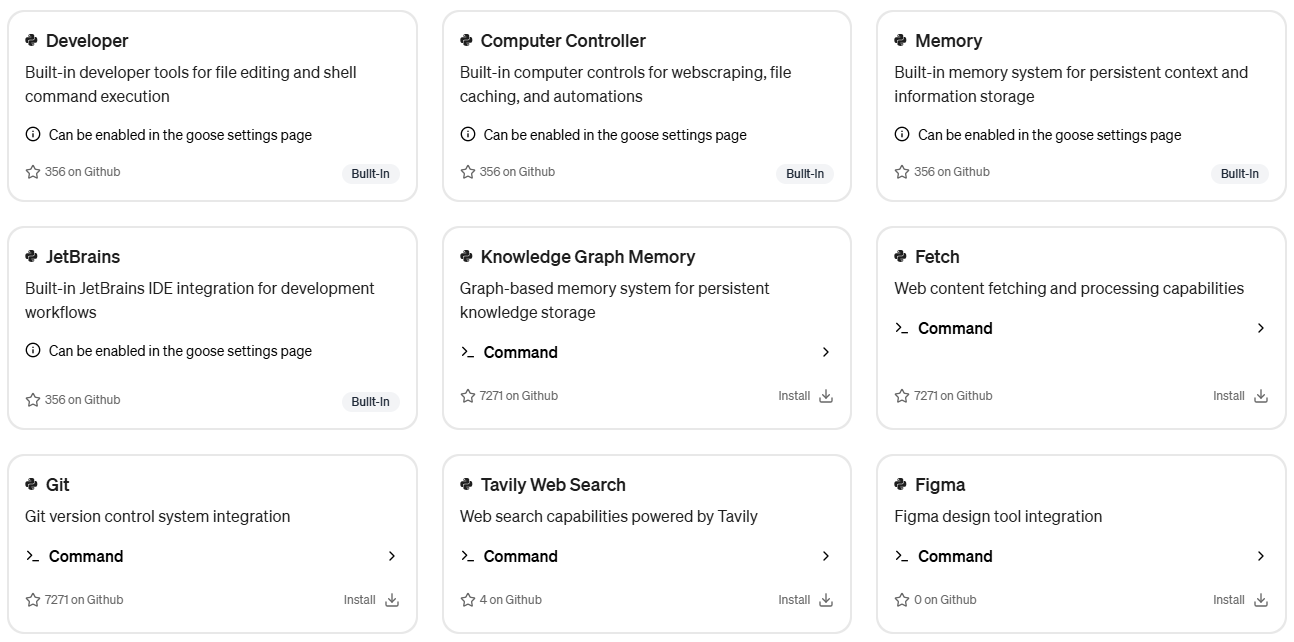Screen dimensions: 1294x642
Task: Expand the Command section on Tavily Web Search
Action: [646, 556]
